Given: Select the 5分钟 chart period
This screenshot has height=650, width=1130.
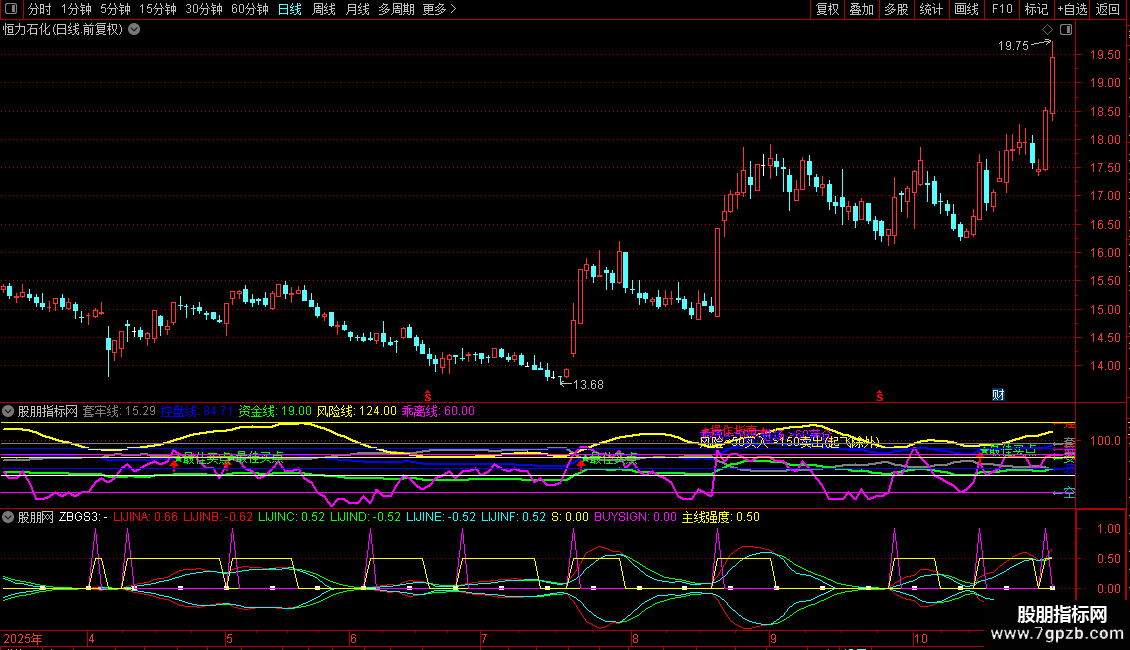Looking at the screenshot, I should point(115,9).
